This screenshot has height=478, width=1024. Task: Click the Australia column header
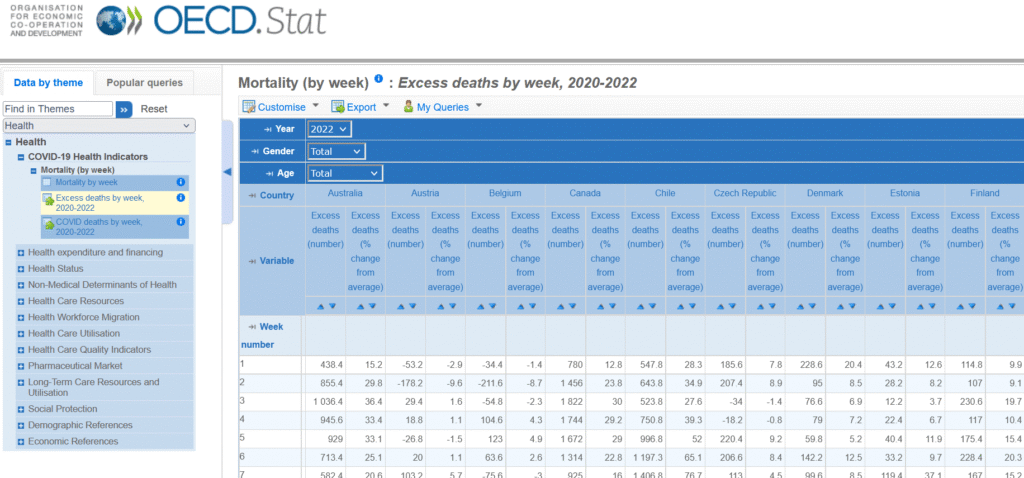pos(345,193)
